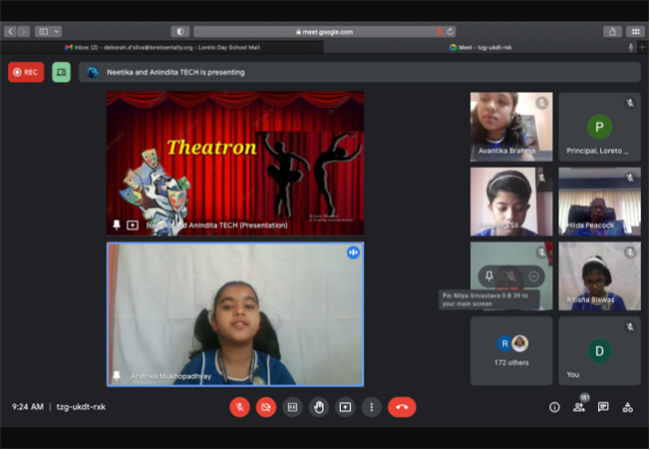
Task: Open chat with everyone panel
Action: [x=603, y=407]
